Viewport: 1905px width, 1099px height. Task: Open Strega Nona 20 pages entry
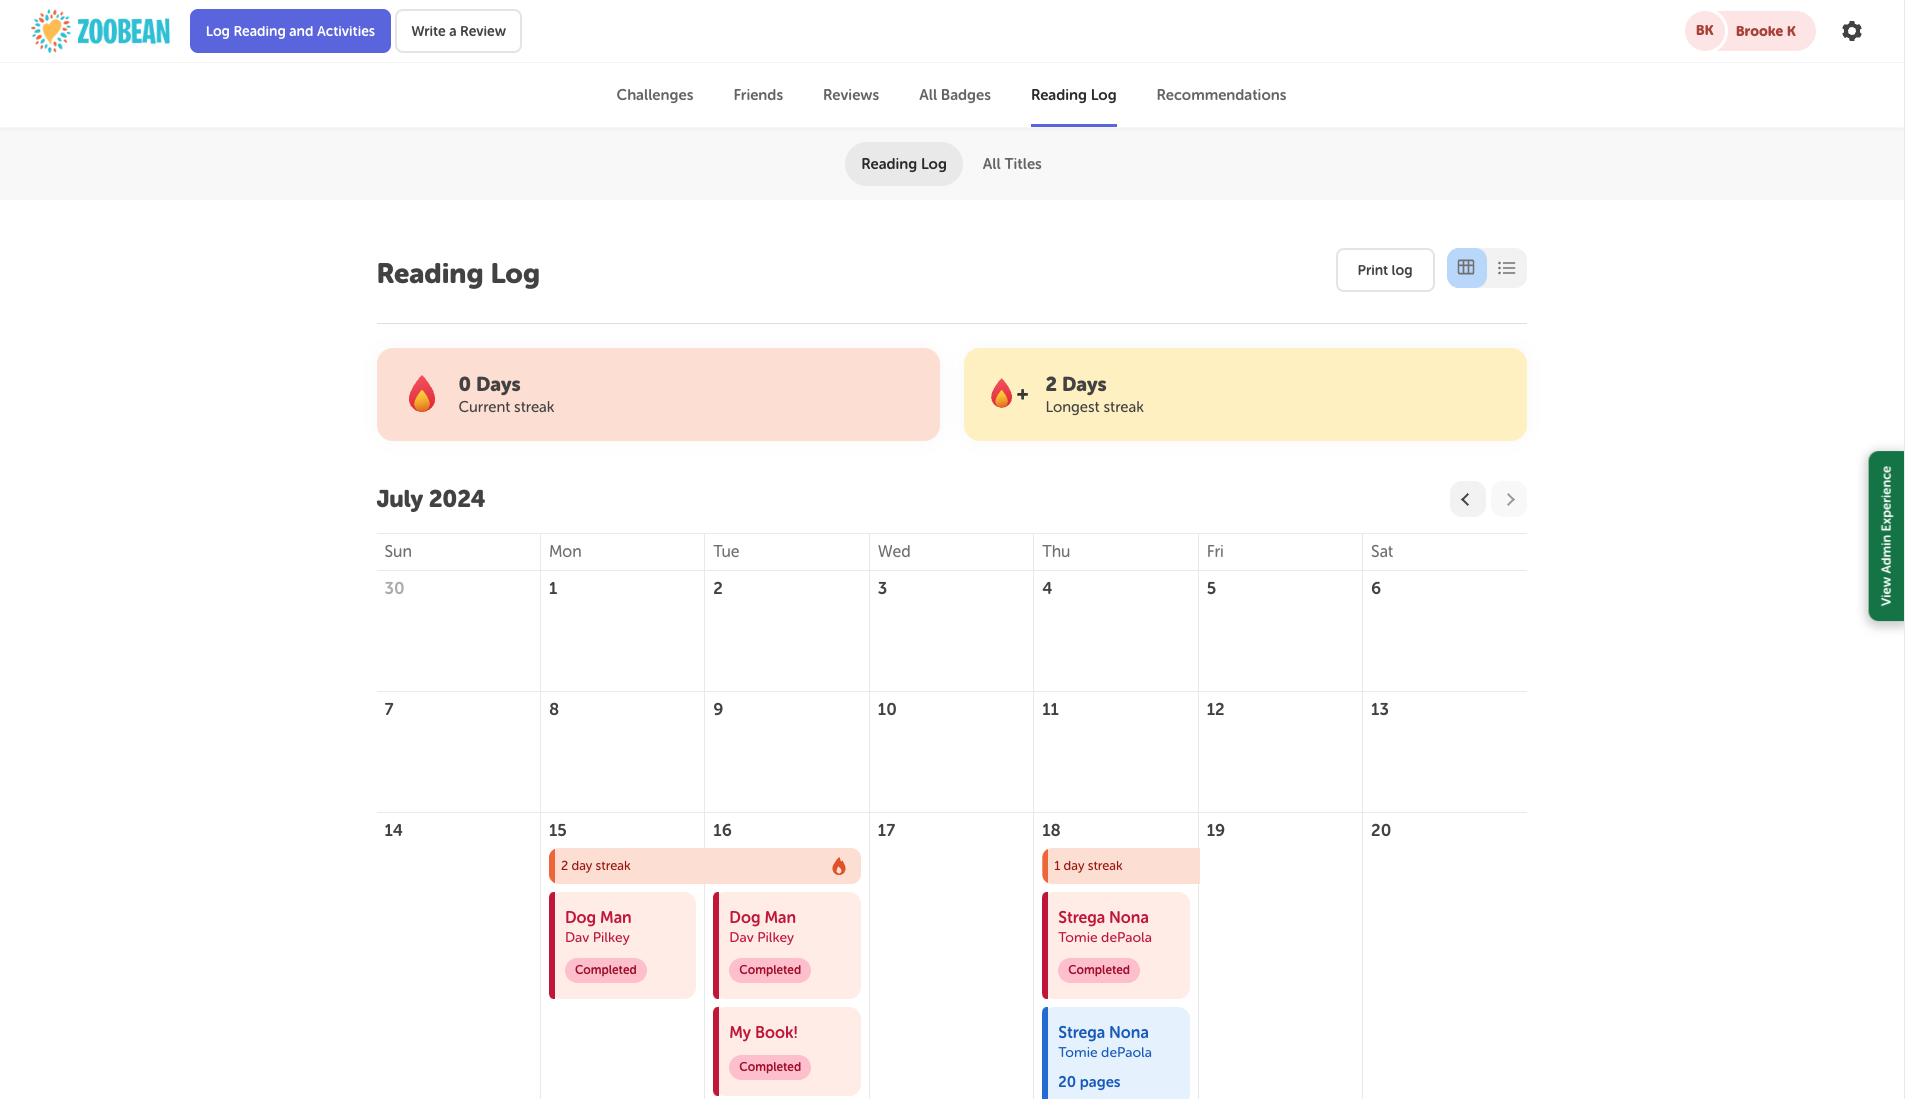(x=1116, y=1053)
